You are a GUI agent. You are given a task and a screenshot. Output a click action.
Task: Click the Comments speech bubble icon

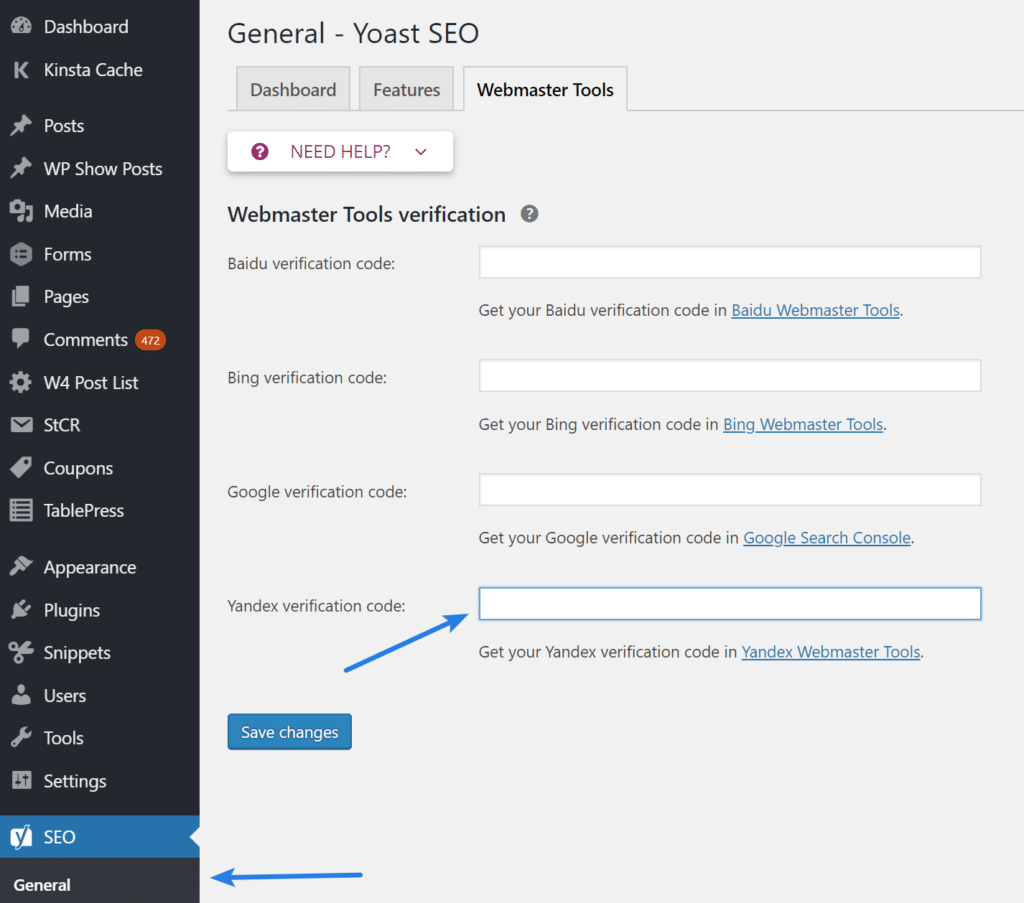point(22,340)
